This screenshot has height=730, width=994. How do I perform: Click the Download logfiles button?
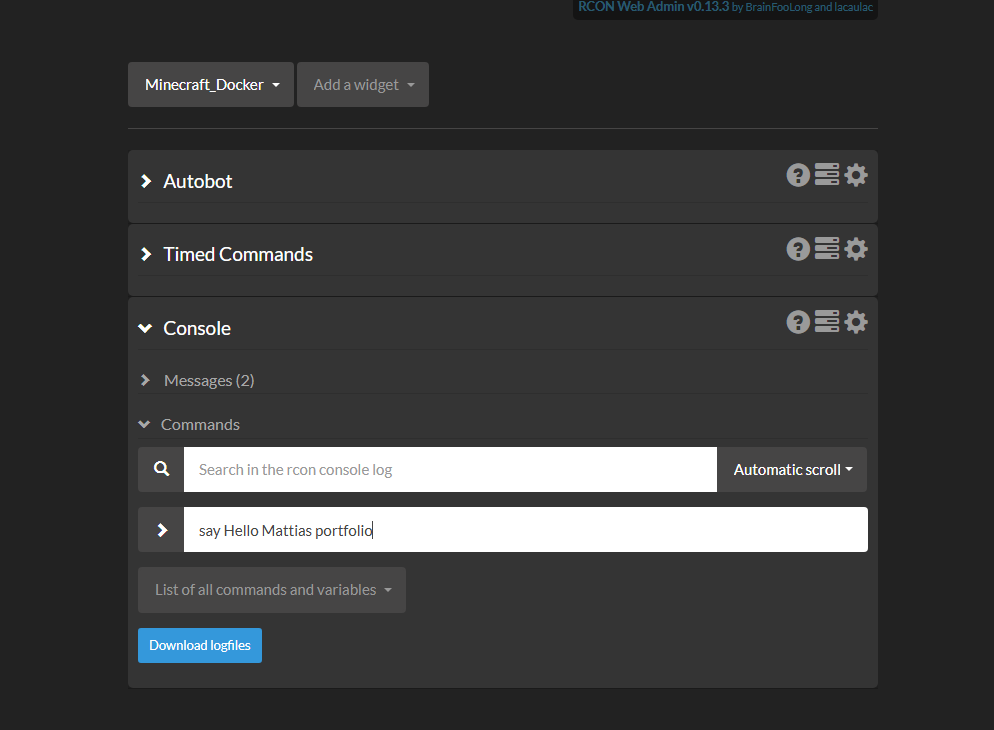pyautogui.click(x=200, y=646)
